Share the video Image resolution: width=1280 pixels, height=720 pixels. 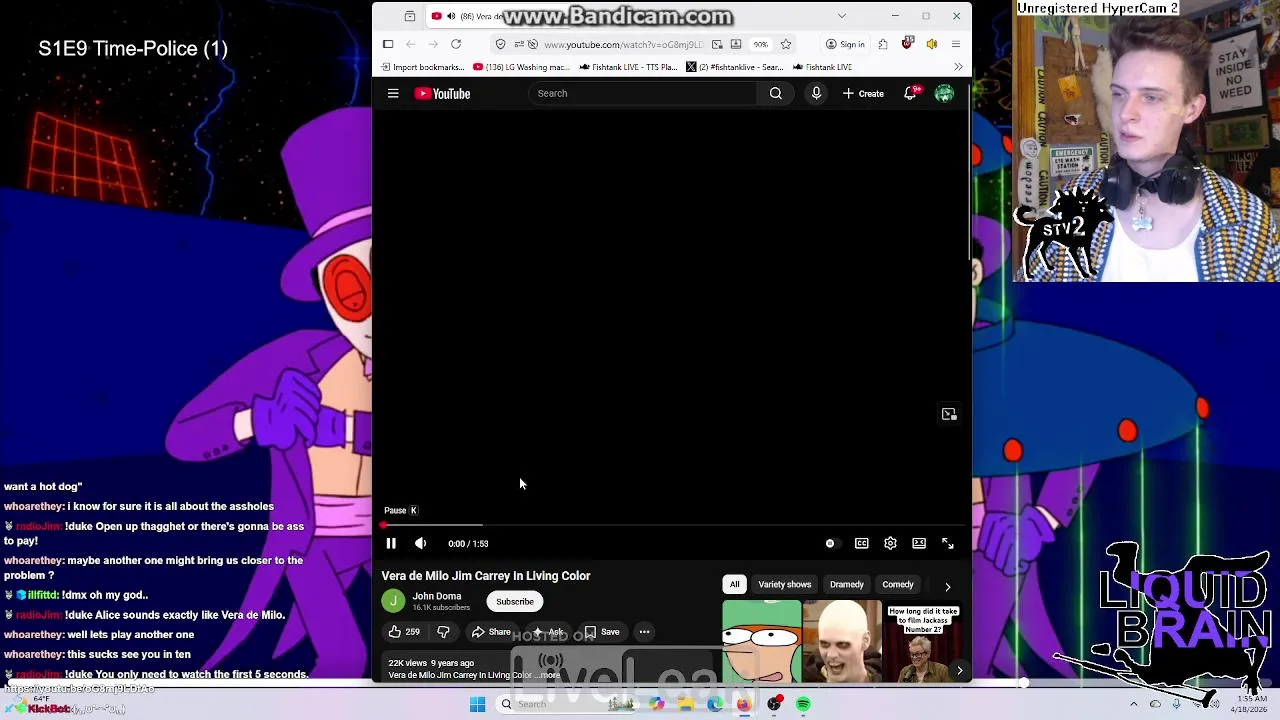point(491,632)
